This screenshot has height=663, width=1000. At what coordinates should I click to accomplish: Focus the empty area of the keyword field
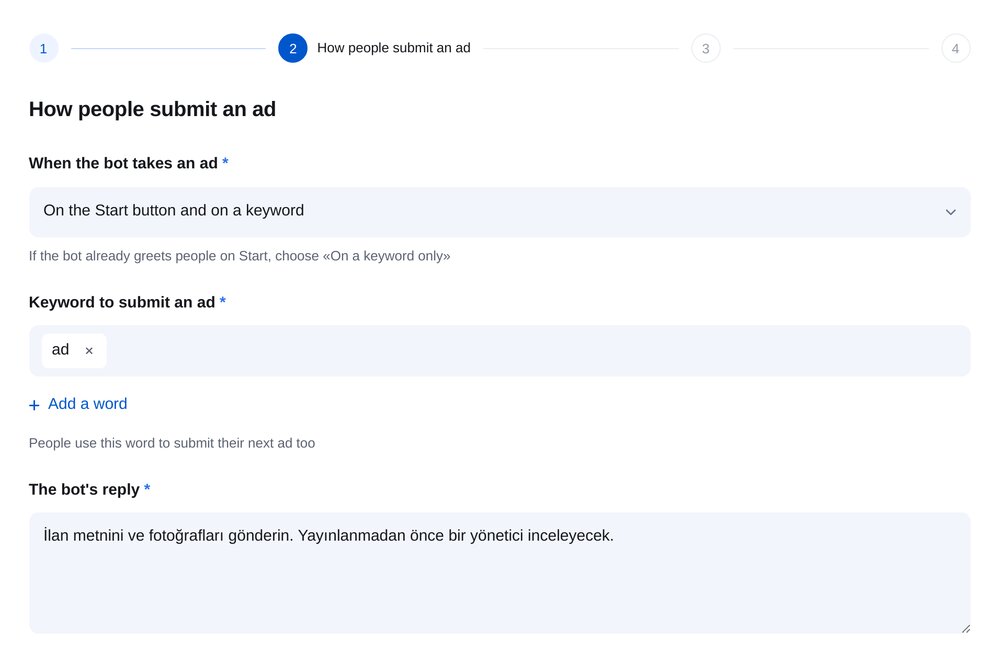tap(536, 351)
